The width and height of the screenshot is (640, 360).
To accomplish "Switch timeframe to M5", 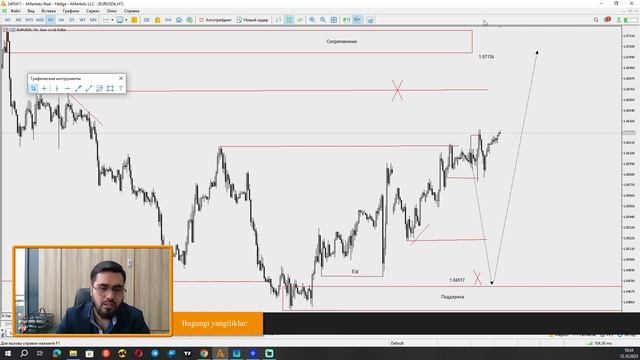I will click(18, 20).
